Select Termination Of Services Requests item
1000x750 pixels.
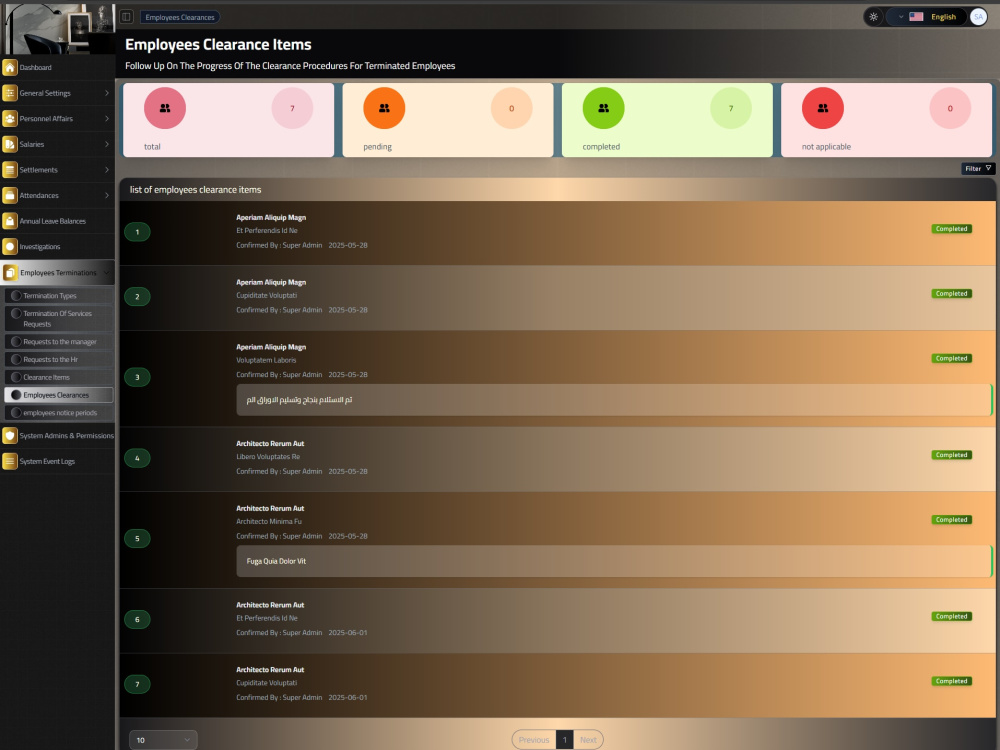point(59,318)
